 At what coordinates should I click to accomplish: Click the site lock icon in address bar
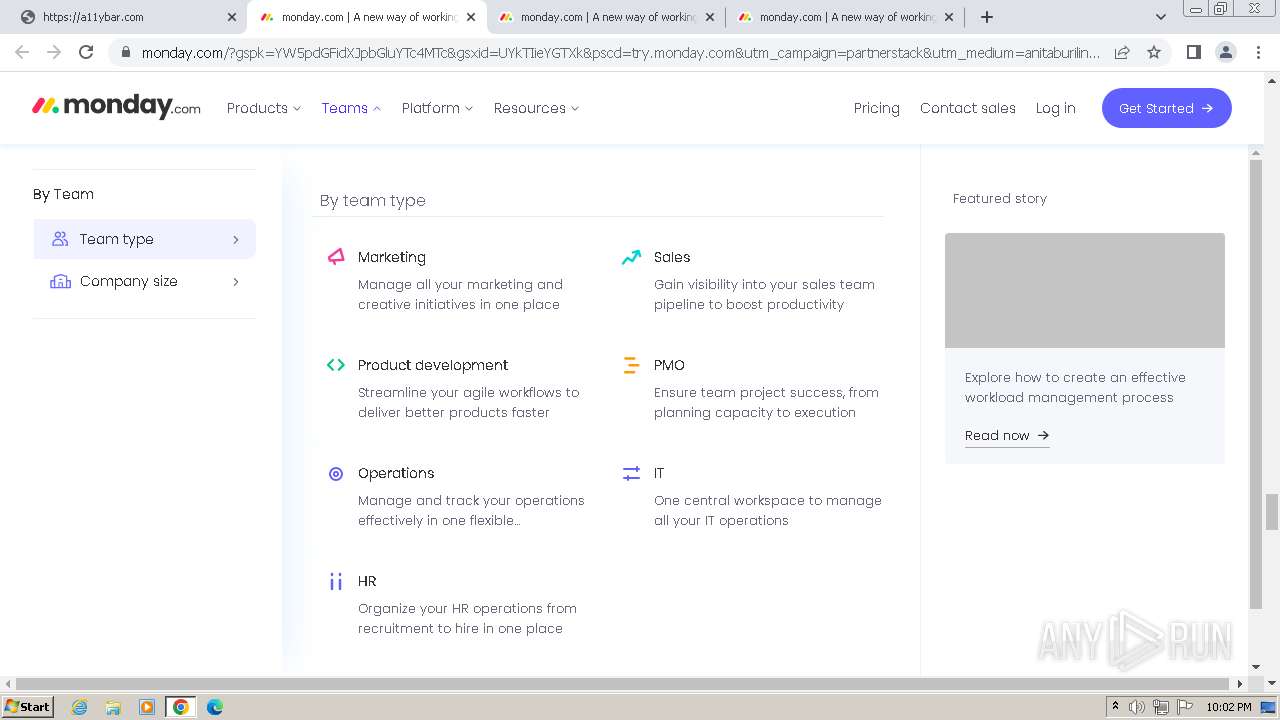(125, 52)
